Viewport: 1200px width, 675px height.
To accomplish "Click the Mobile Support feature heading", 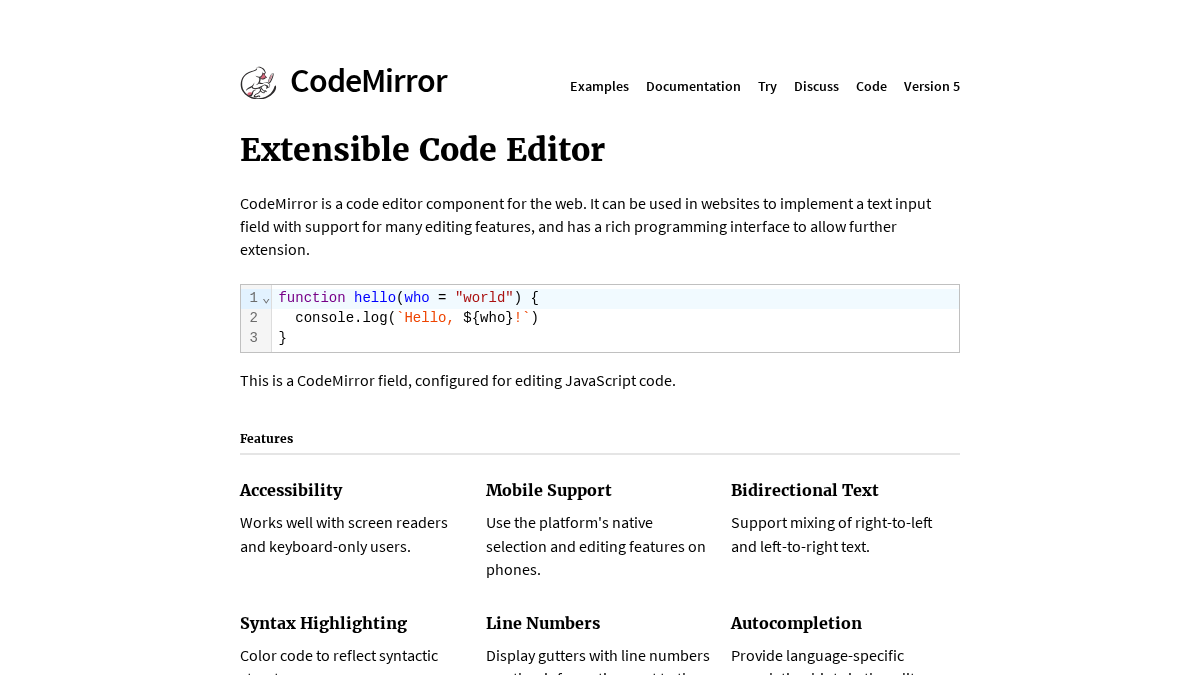I will (x=549, y=490).
